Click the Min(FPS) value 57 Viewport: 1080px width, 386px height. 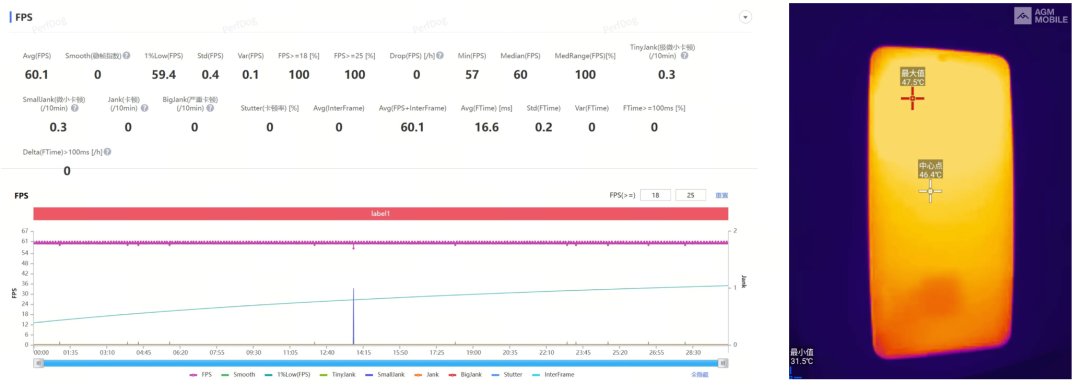click(472, 74)
